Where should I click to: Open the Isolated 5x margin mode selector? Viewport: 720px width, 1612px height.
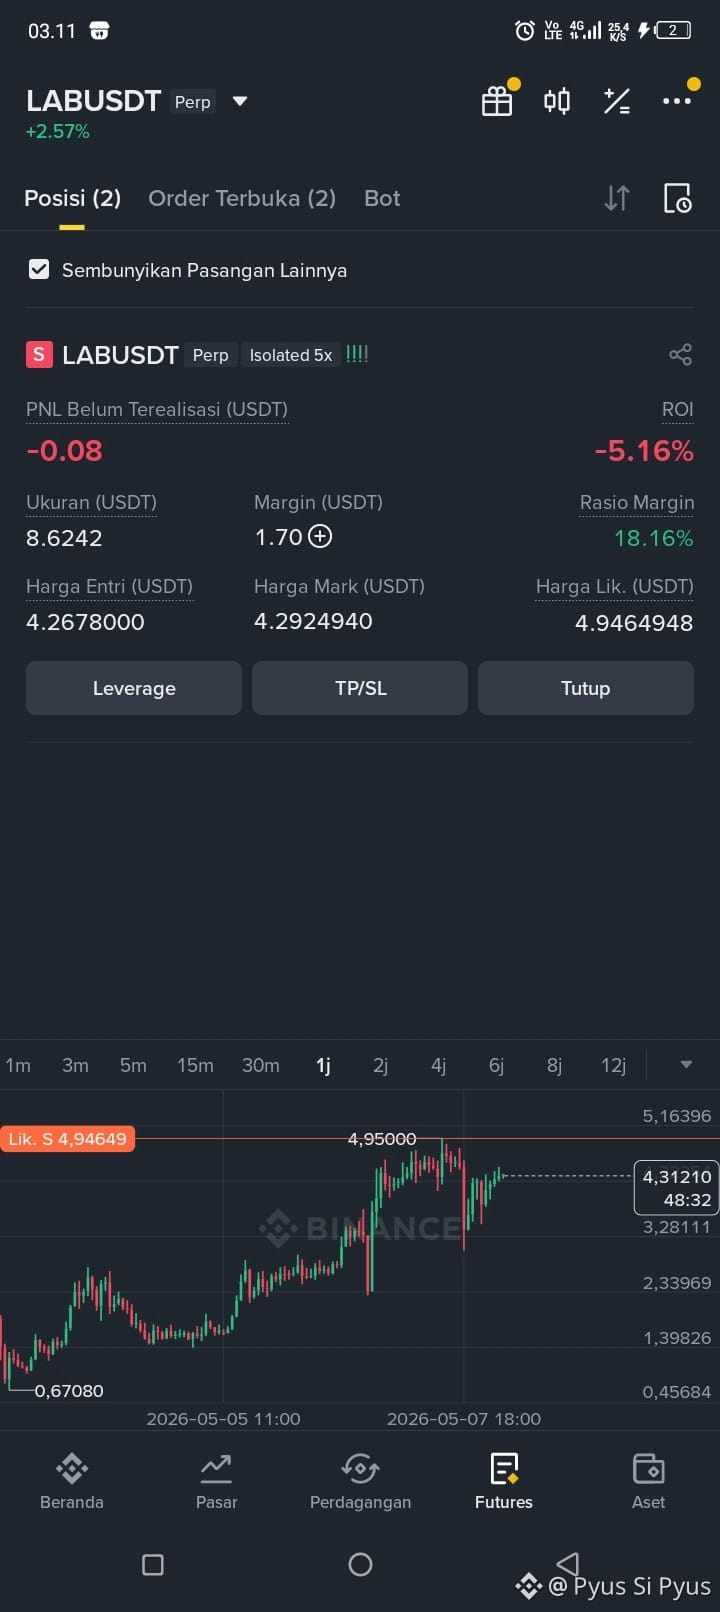[291, 355]
